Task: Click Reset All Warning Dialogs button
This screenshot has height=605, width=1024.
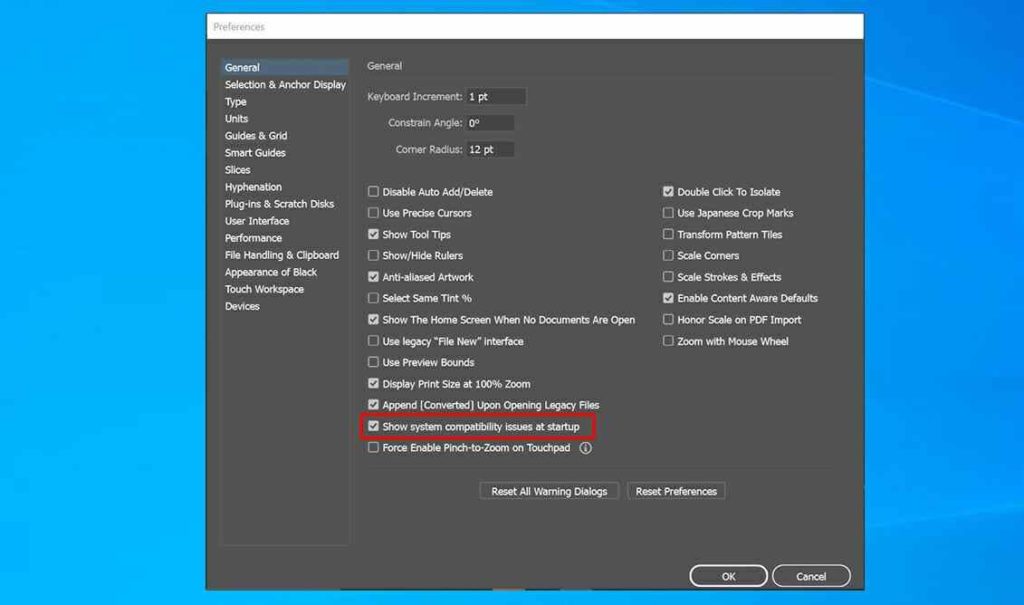Action: [549, 491]
